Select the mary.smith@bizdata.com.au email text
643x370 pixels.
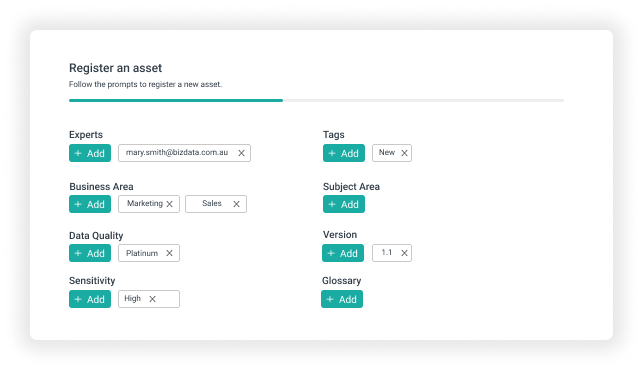tap(177, 153)
